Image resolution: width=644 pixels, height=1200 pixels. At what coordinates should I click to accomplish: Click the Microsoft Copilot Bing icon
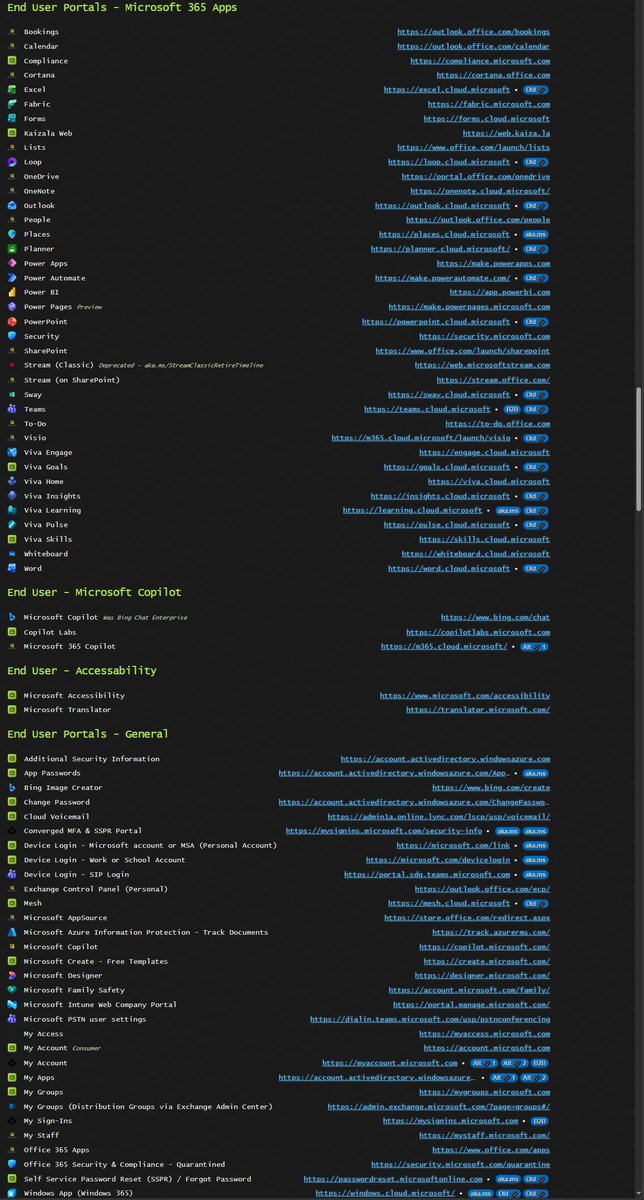[12, 618]
